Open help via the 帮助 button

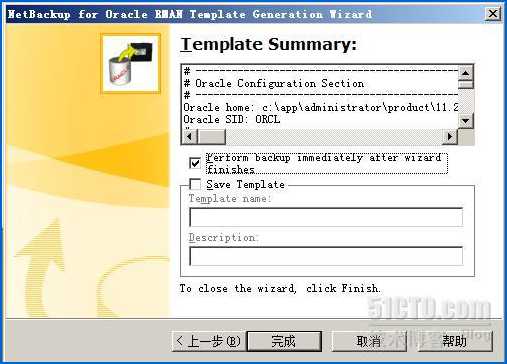(x=455, y=341)
